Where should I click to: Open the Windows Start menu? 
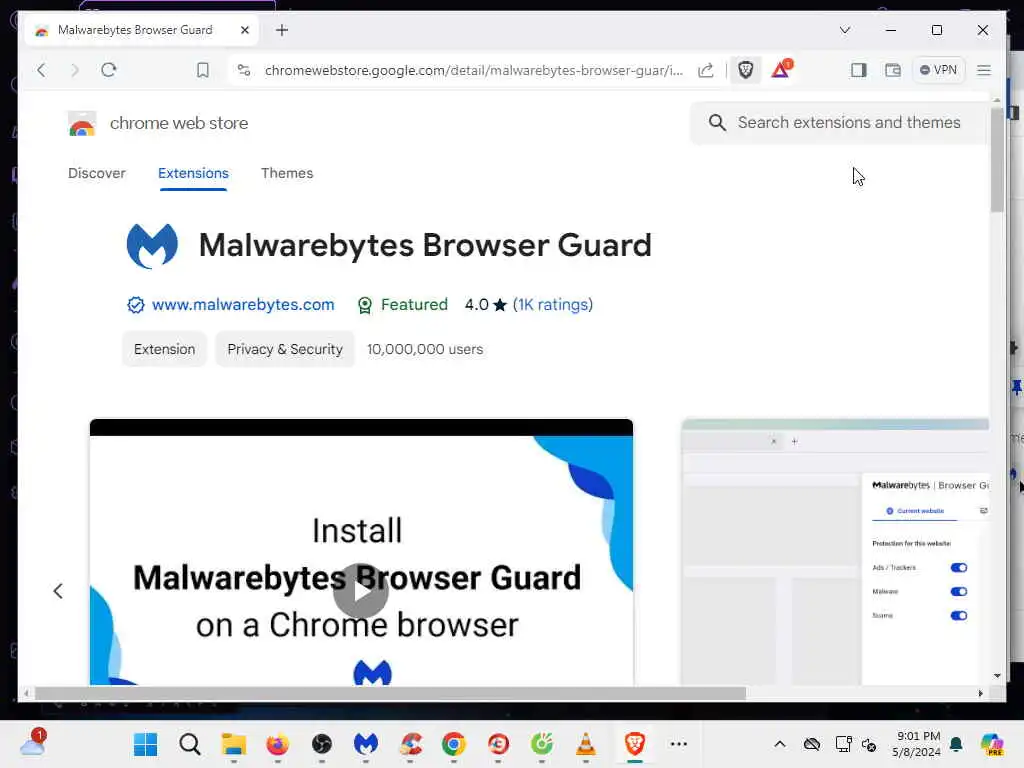[x=145, y=744]
